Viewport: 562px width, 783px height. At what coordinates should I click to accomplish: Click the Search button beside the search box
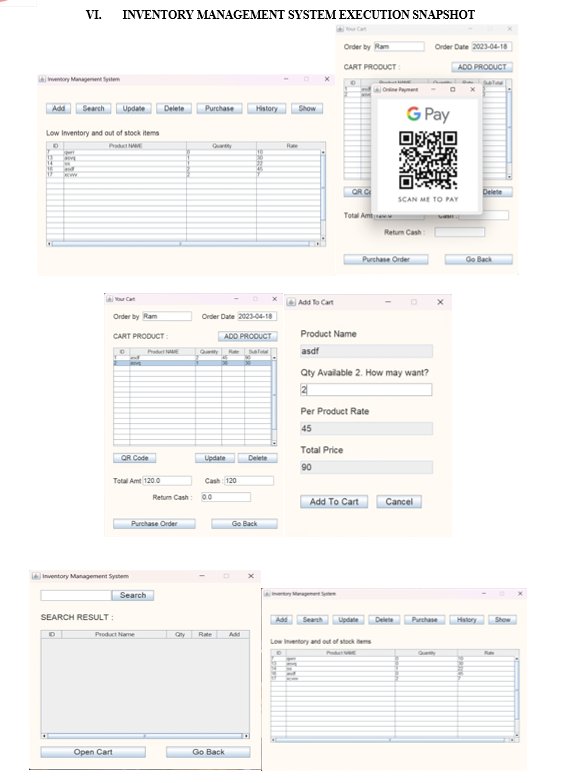pyautogui.click(x=133, y=595)
